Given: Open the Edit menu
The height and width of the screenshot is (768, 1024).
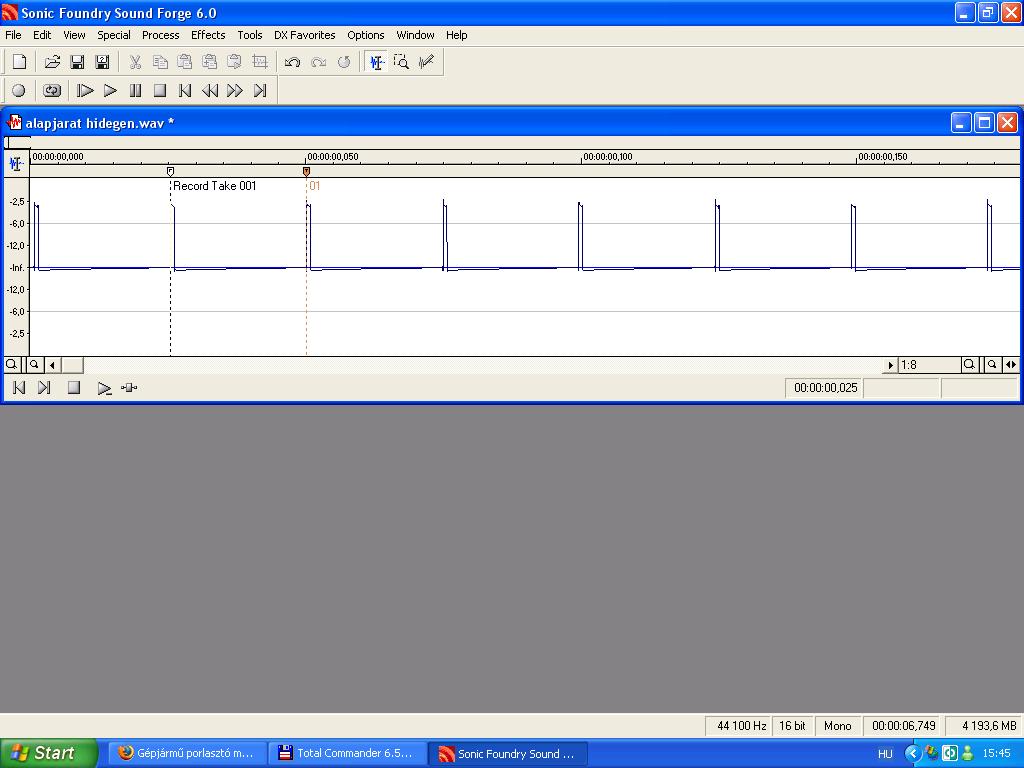Looking at the screenshot, I should pos(42,35).
